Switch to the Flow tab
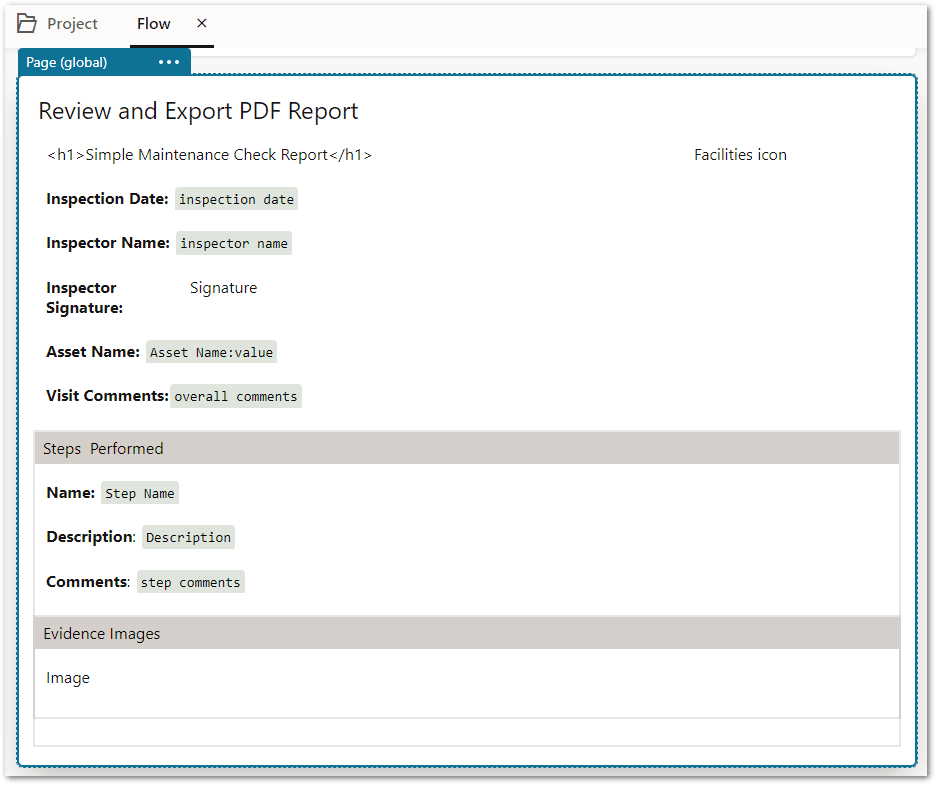The height and width of the screenshot is (785, 936). coord(153,24)
